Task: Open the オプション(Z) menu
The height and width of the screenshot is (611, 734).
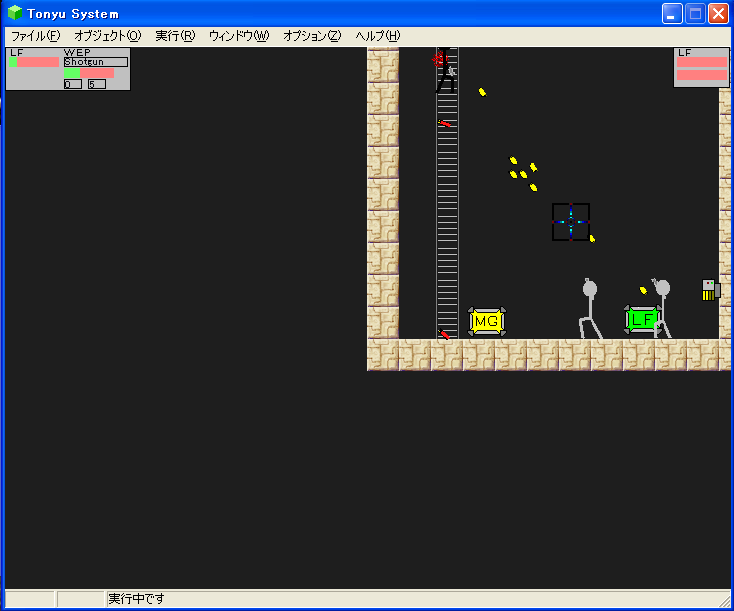Action: [312, 36]
